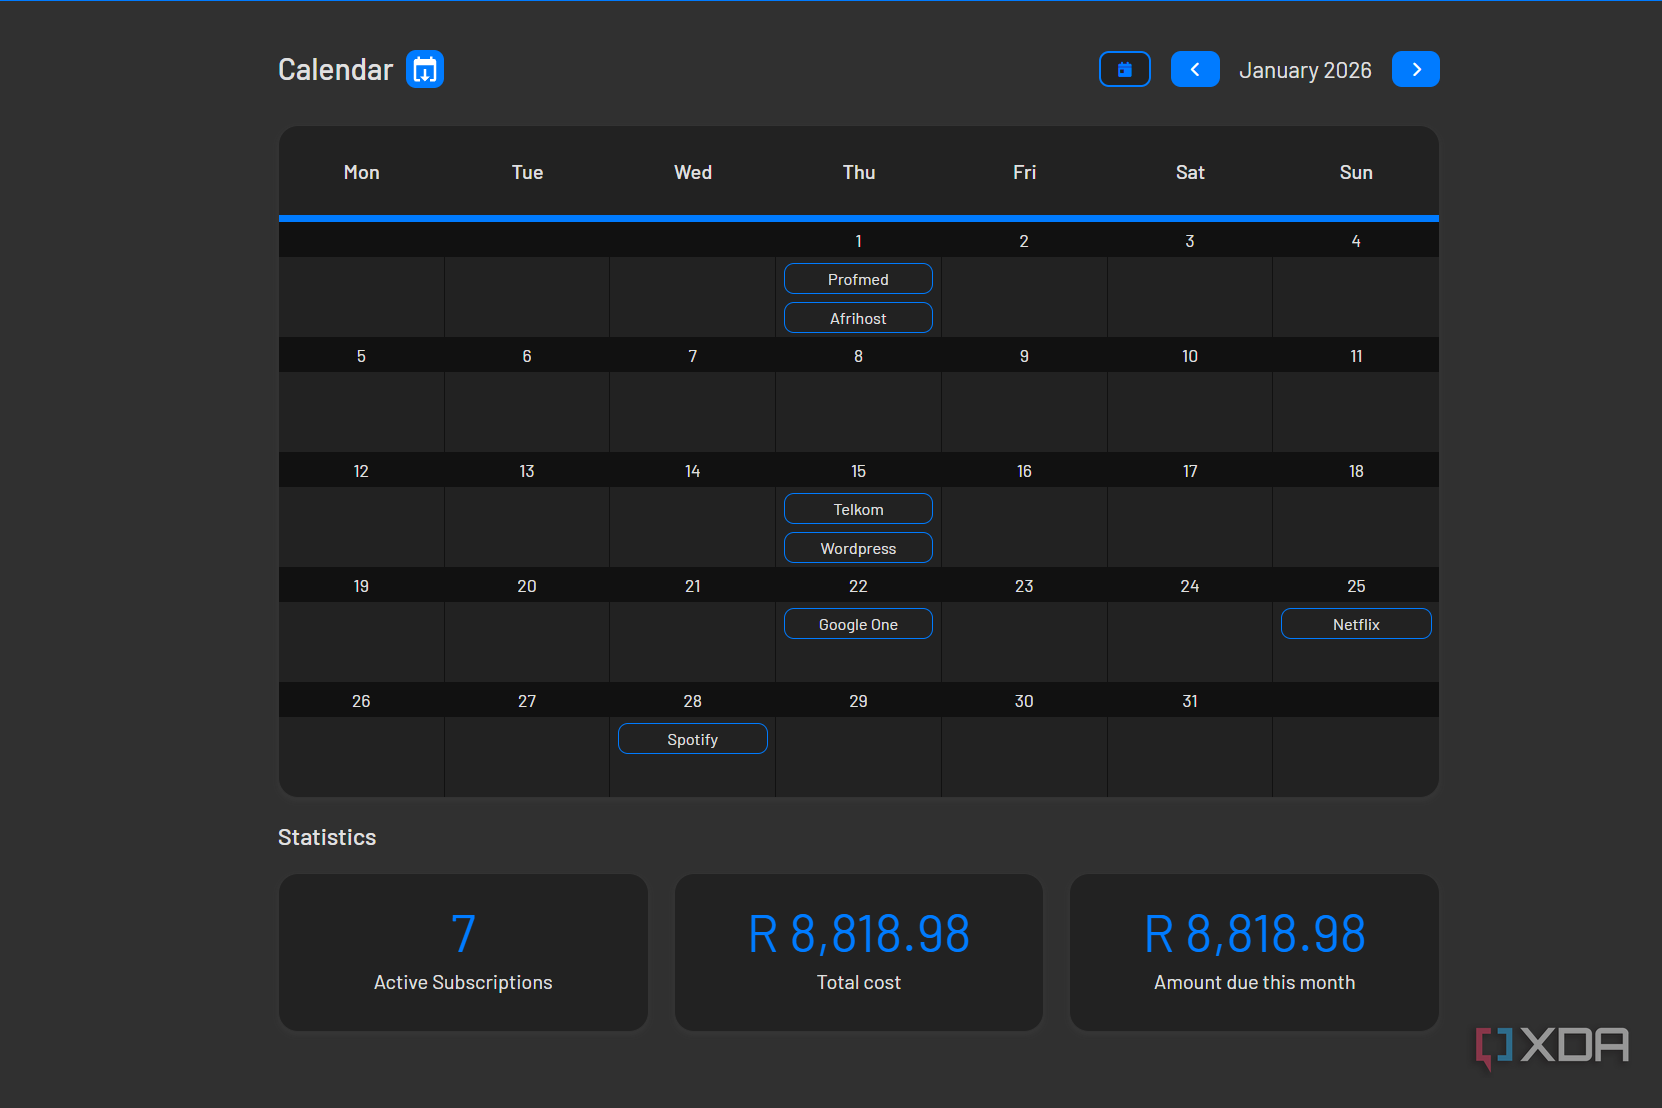
Task: Click the Active Subscriptions label
Action: click(x=463, y=982)
